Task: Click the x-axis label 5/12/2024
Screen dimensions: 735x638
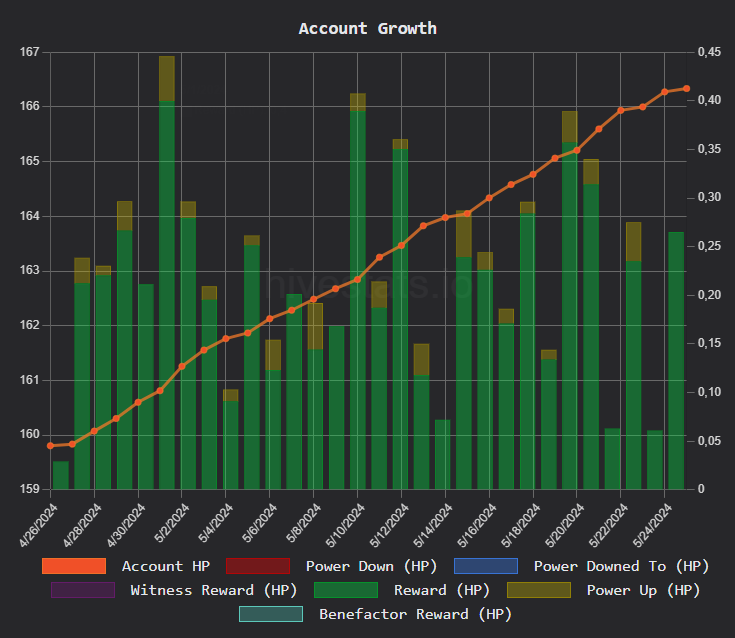Action: [x=389, y=525]
